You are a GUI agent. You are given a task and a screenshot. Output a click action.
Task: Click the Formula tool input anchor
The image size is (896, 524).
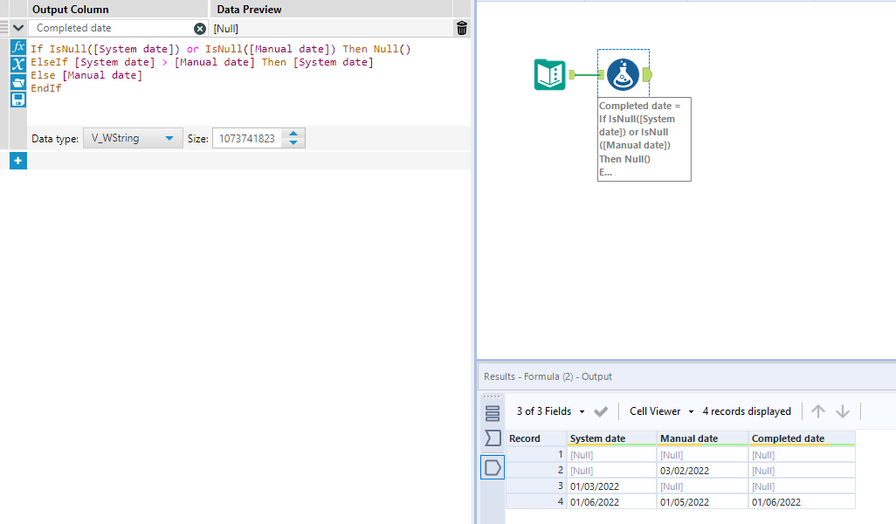(601, 74)
